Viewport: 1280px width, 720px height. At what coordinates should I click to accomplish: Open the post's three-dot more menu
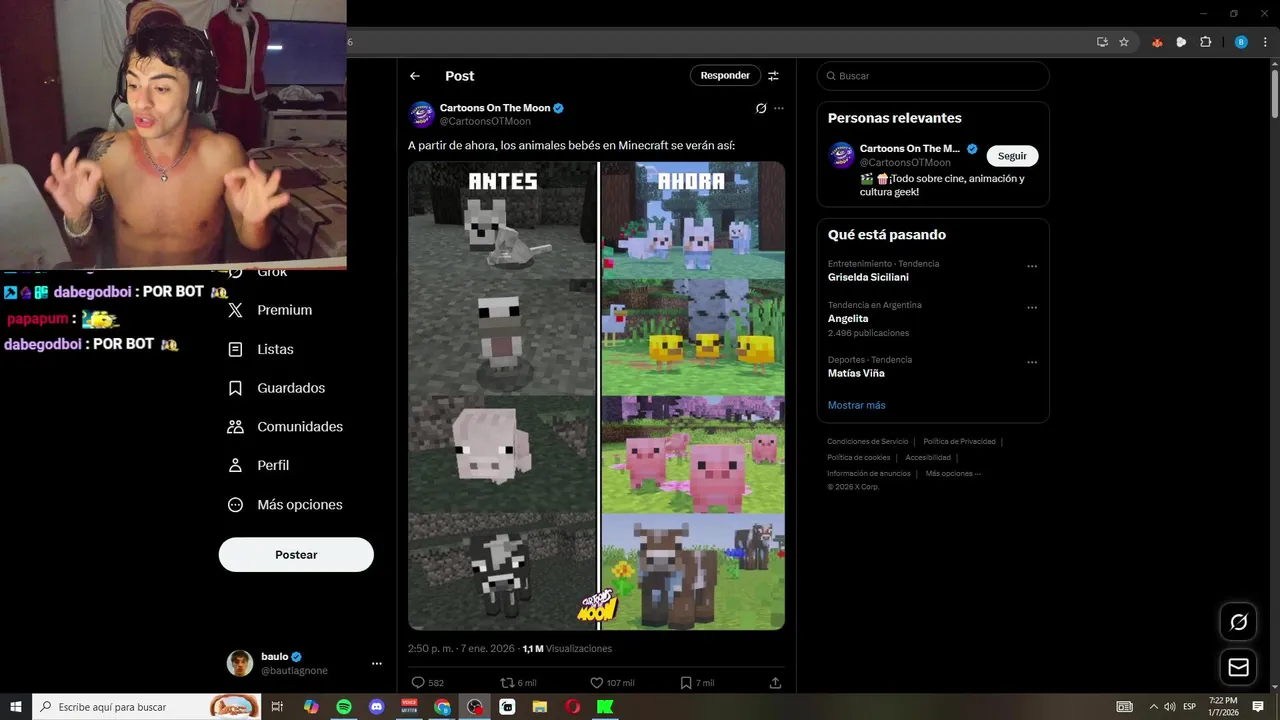[x=779, y=108]
